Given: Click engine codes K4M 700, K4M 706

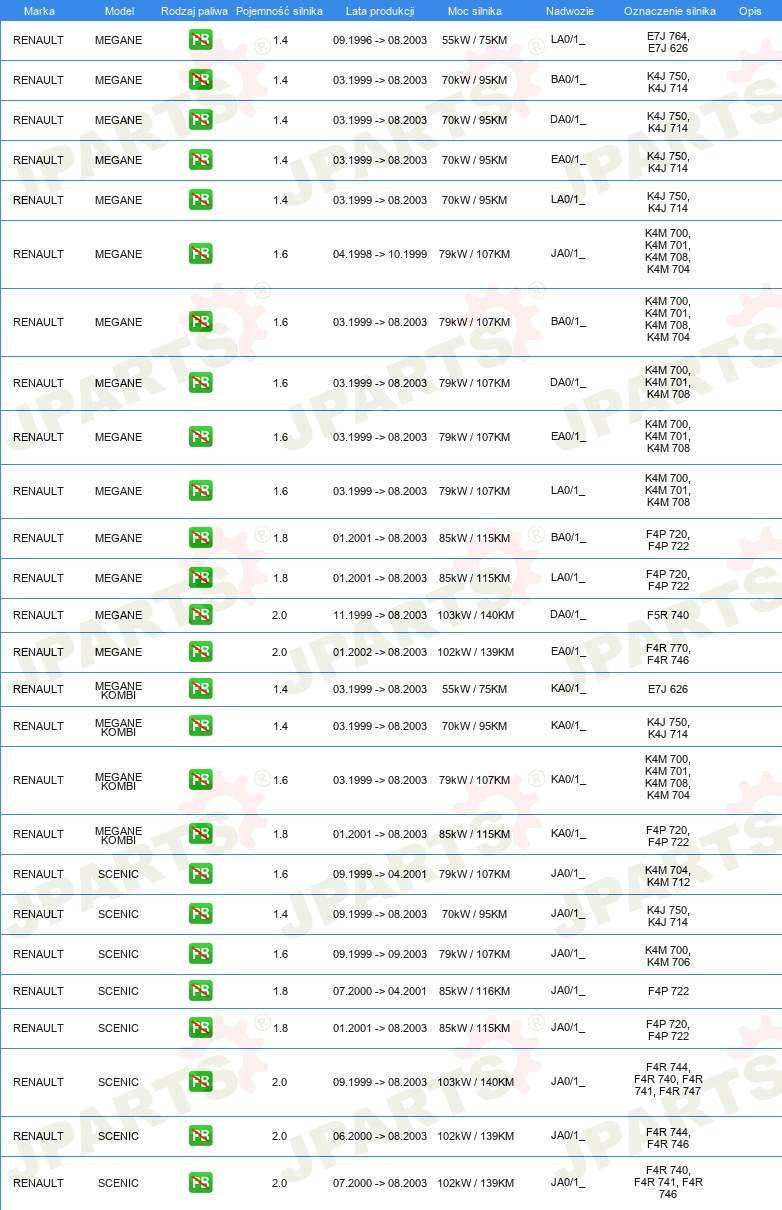Looking at the screenshot, I should pyautogui.click(x=668, y=955).
